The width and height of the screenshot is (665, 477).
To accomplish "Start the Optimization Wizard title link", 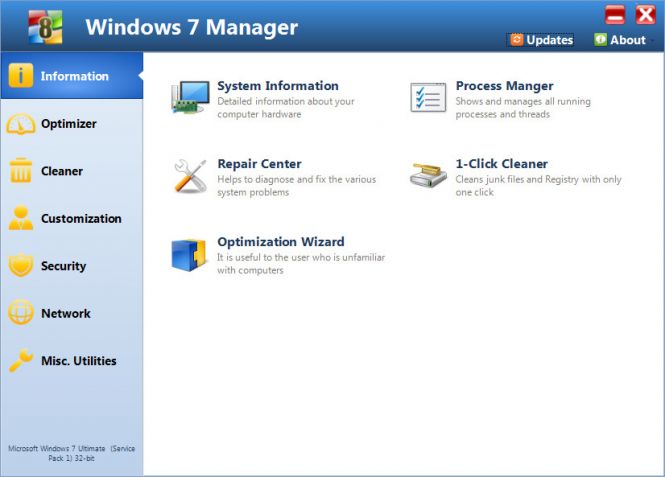I will pos(281,242).
